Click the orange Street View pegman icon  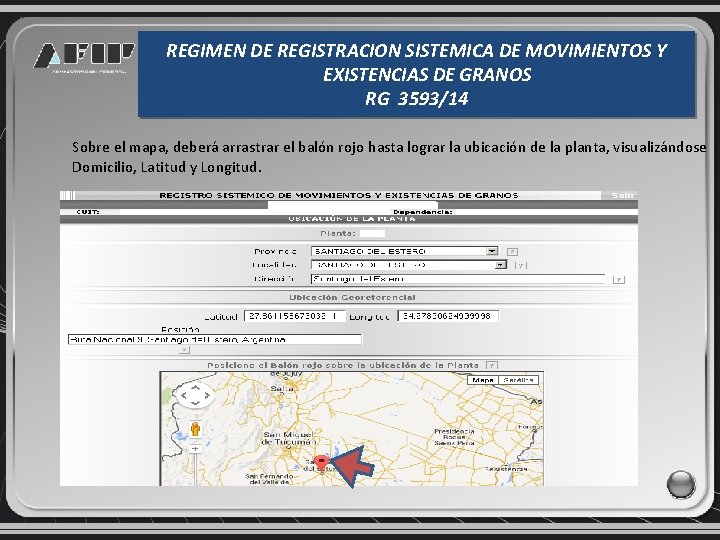pyautogui.click(x=196, y=429)
